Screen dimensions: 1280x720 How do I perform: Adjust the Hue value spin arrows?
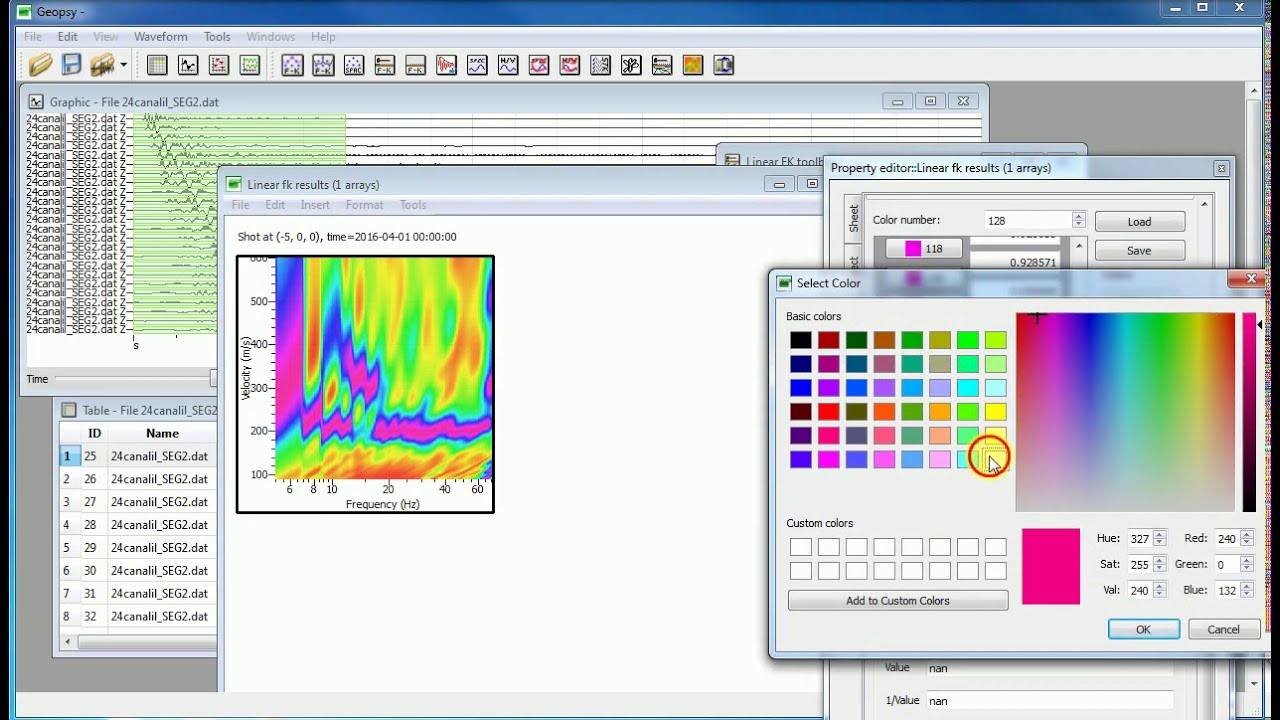[1160, 538]
